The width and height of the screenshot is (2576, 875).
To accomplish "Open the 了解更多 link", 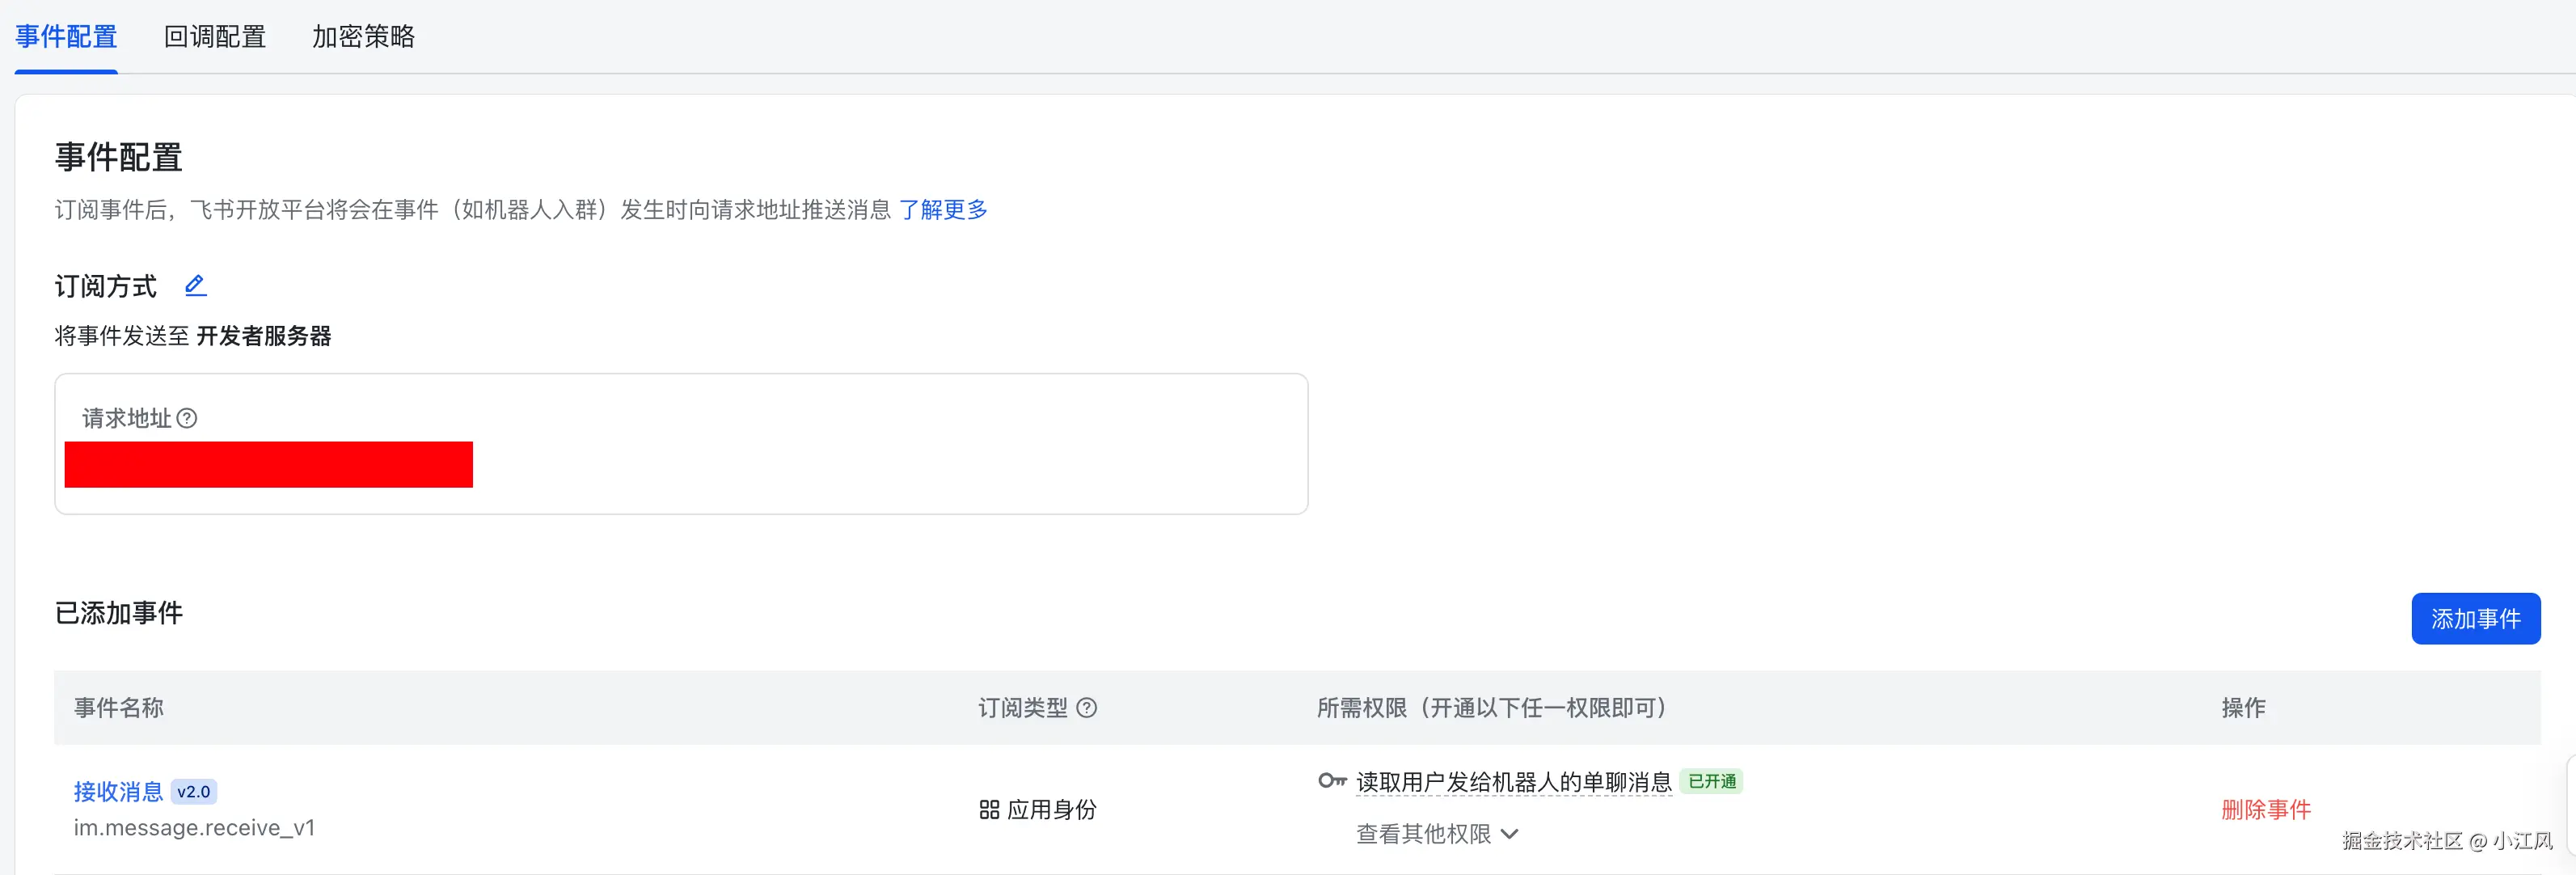I will click(943, 210).
